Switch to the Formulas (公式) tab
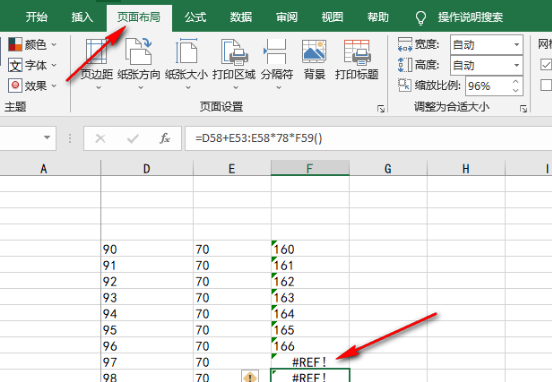 pos(195,17)
